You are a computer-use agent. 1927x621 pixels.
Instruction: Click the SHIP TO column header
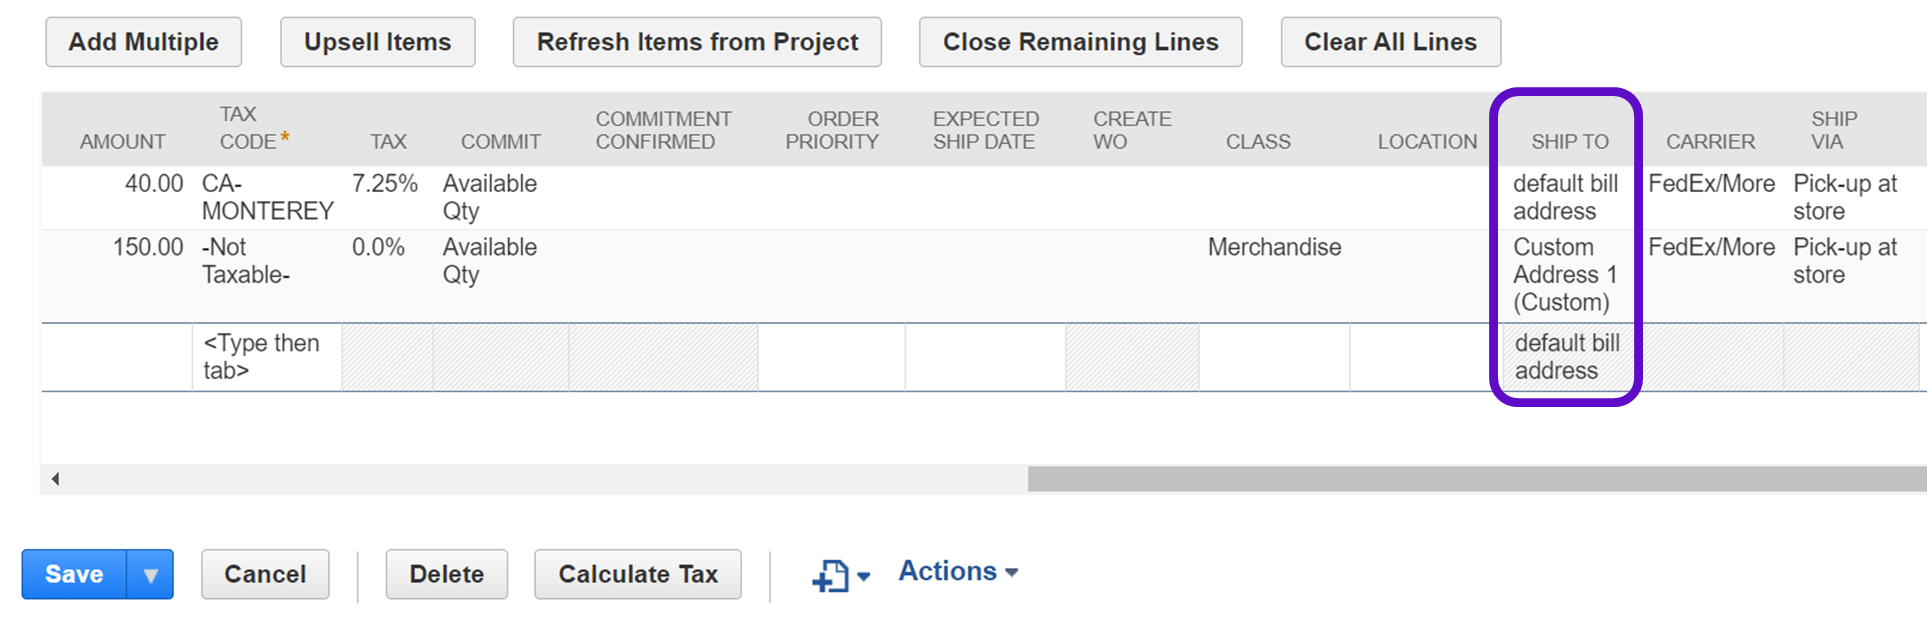pyautogui.click(x=1569, y=142)
